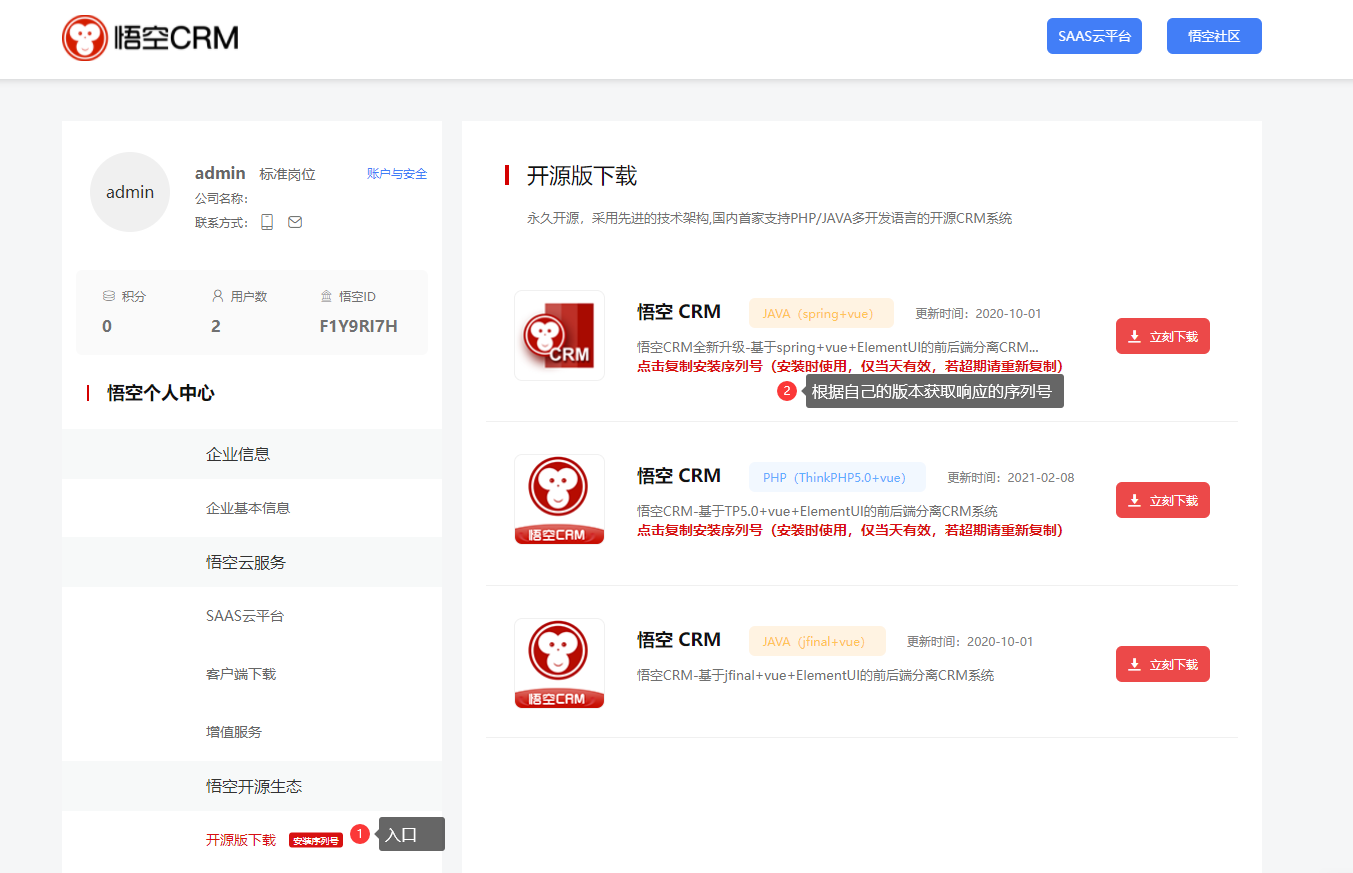Screen dimensions: 1353x873
Task: Click the 悟空云服务 section header
Action: [x=252, y=562]
